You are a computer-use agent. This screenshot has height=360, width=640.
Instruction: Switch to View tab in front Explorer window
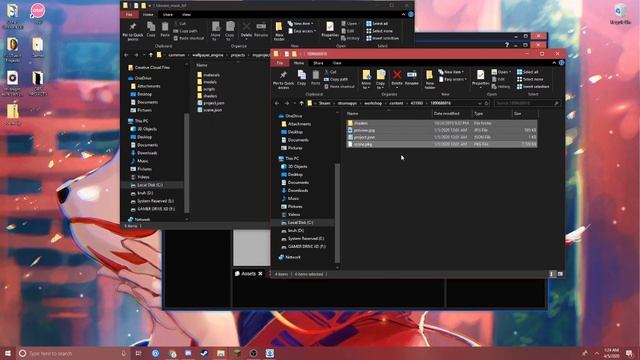[337, 63]
